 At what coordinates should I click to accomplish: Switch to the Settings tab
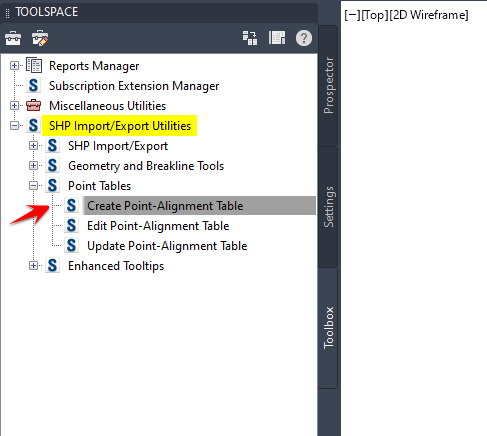pos(328,207)
